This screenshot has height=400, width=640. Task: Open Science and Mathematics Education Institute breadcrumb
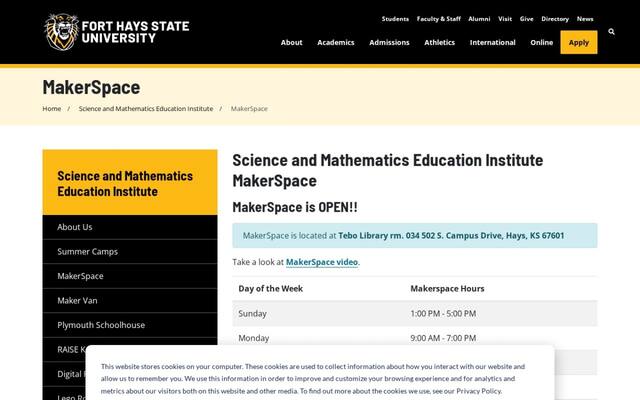point(146,109)
